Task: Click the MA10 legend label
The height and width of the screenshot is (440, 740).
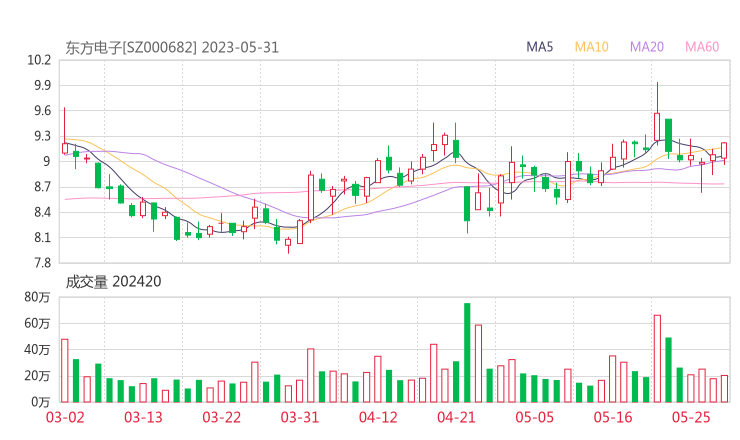Action: pos(591,47)
